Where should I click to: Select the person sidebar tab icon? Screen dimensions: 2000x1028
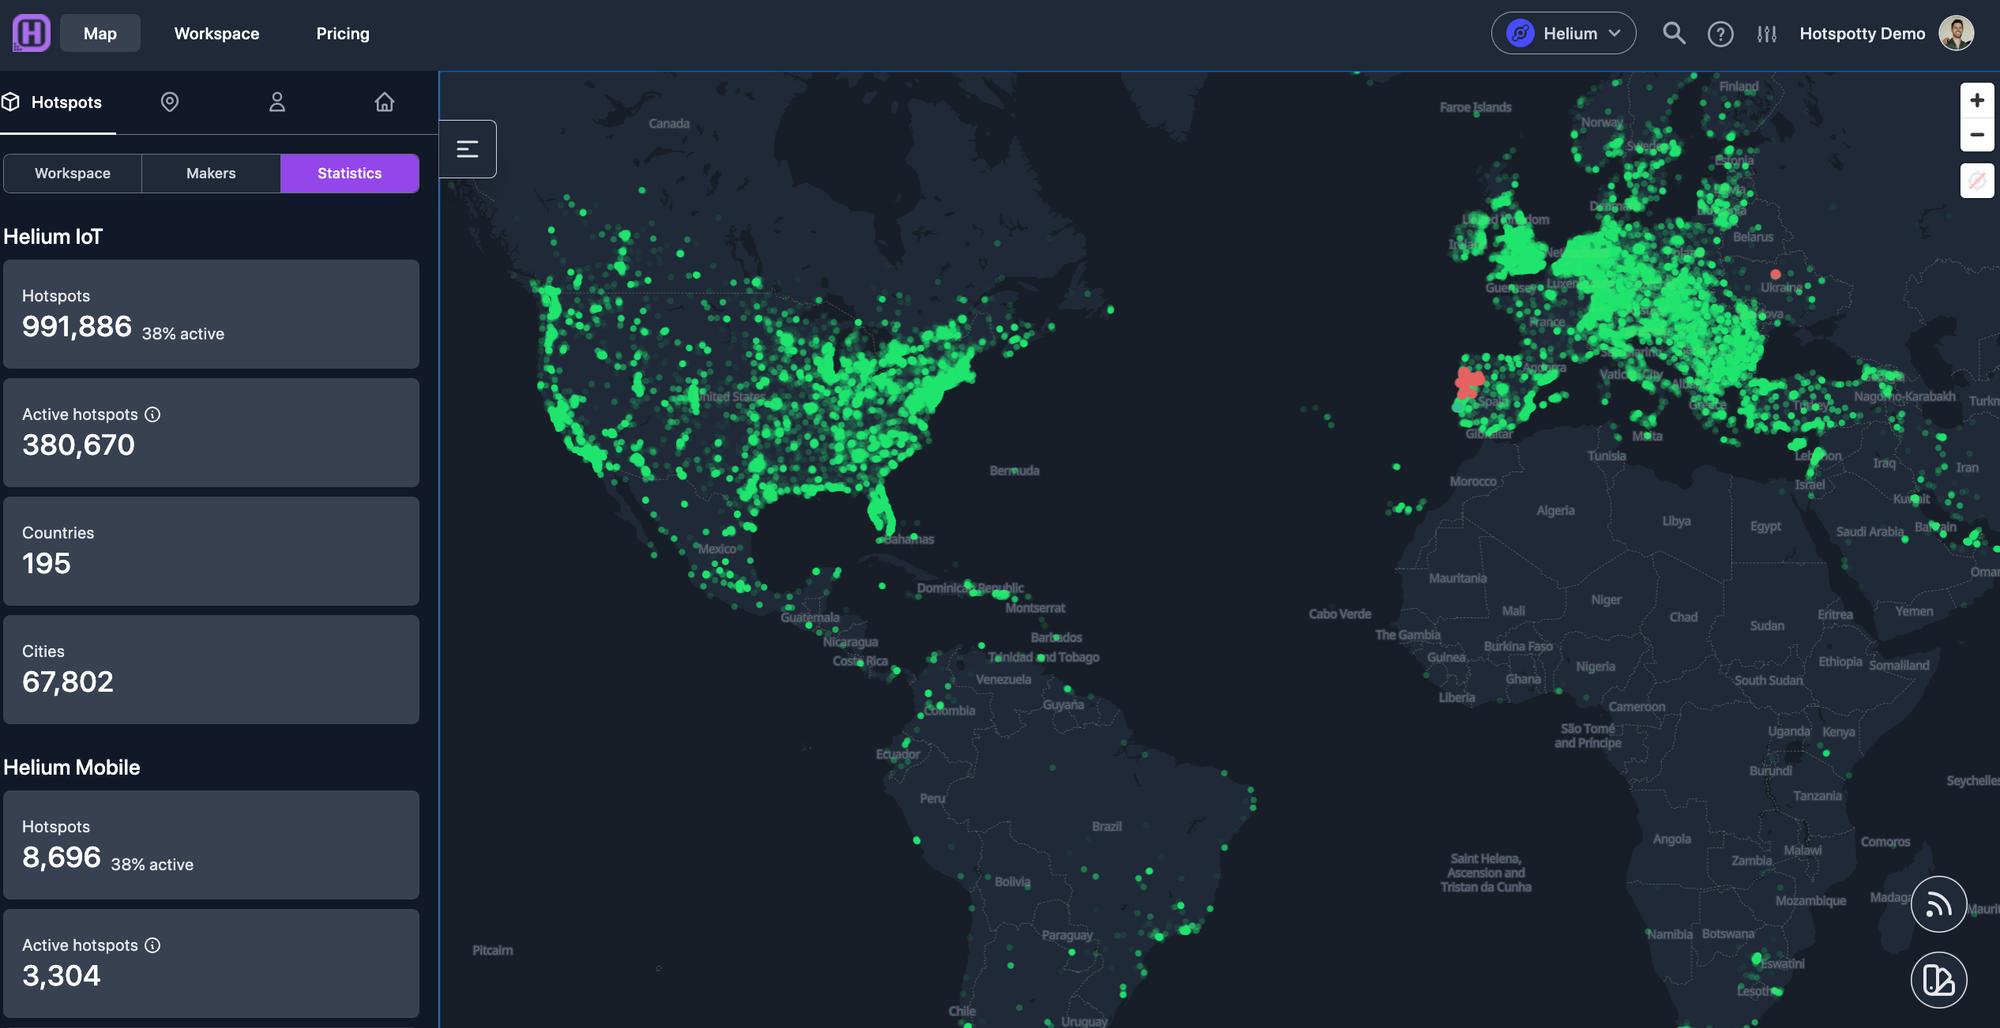(277, 102)
